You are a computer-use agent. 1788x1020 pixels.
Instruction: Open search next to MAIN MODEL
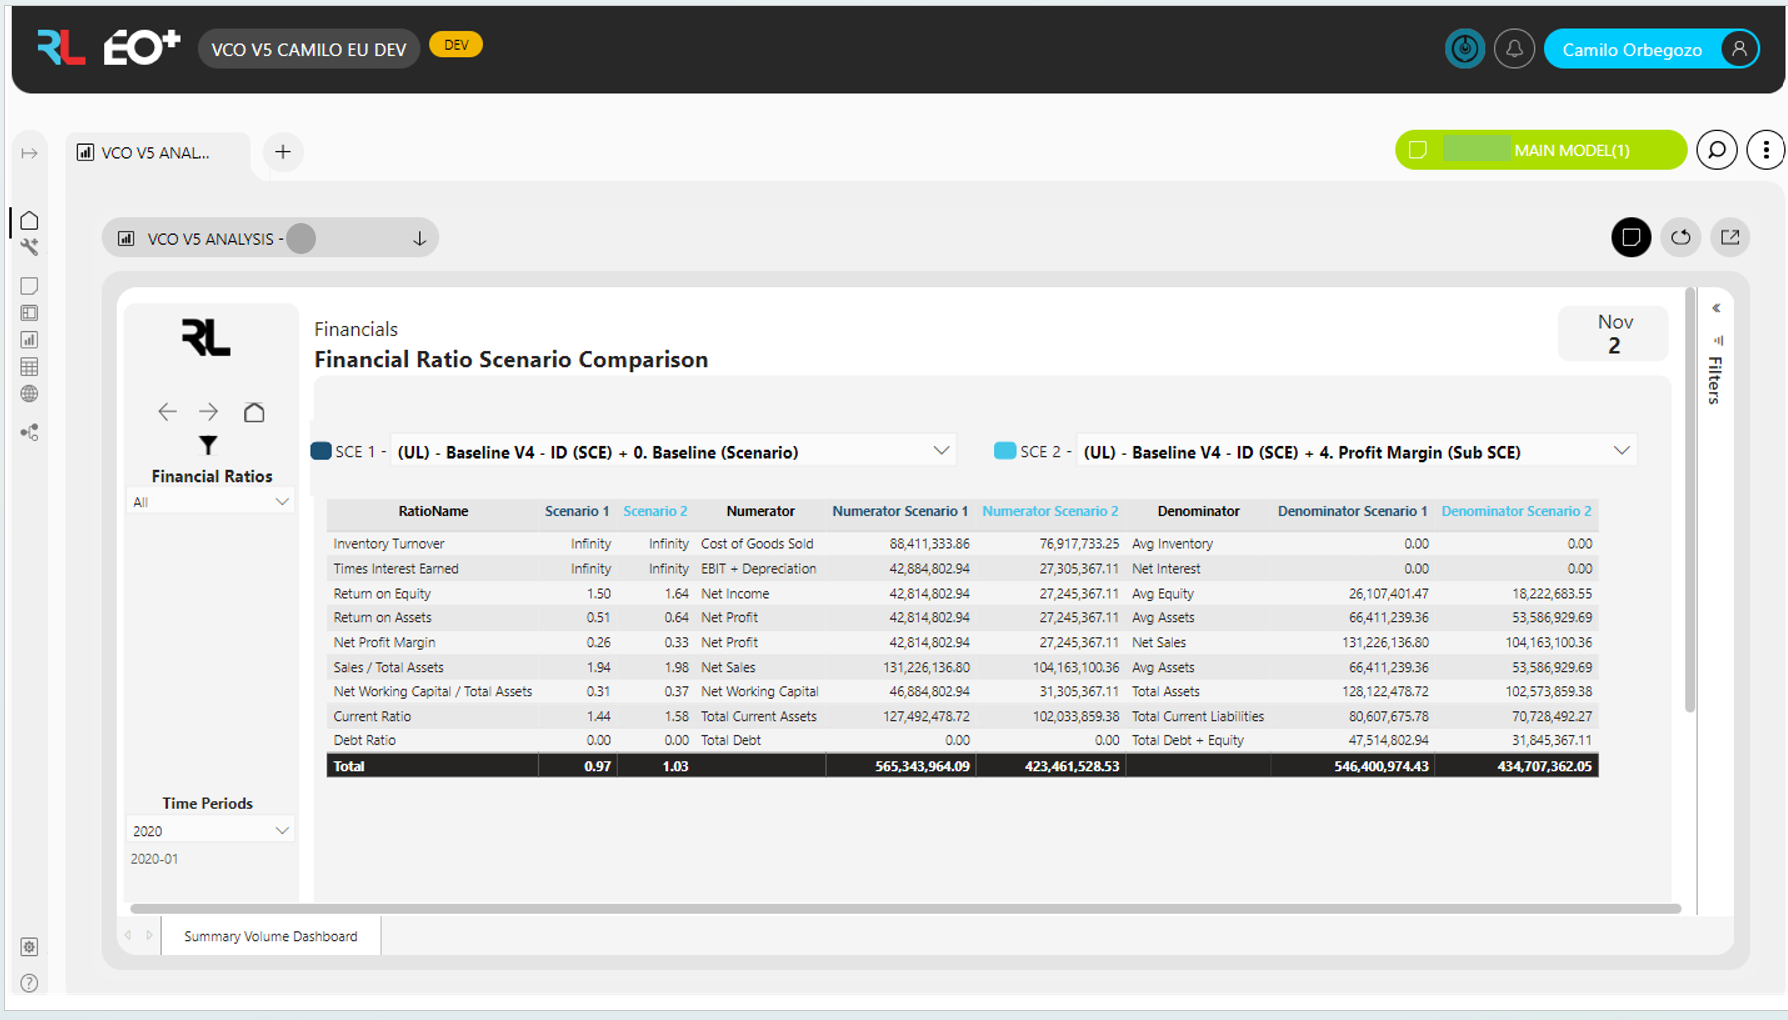click(x=1717, y=149)
